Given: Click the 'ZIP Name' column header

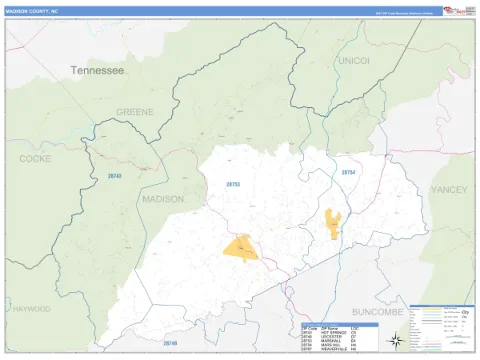Looking at the screenshot, I should pyautogui.click(x=329, y=329).
